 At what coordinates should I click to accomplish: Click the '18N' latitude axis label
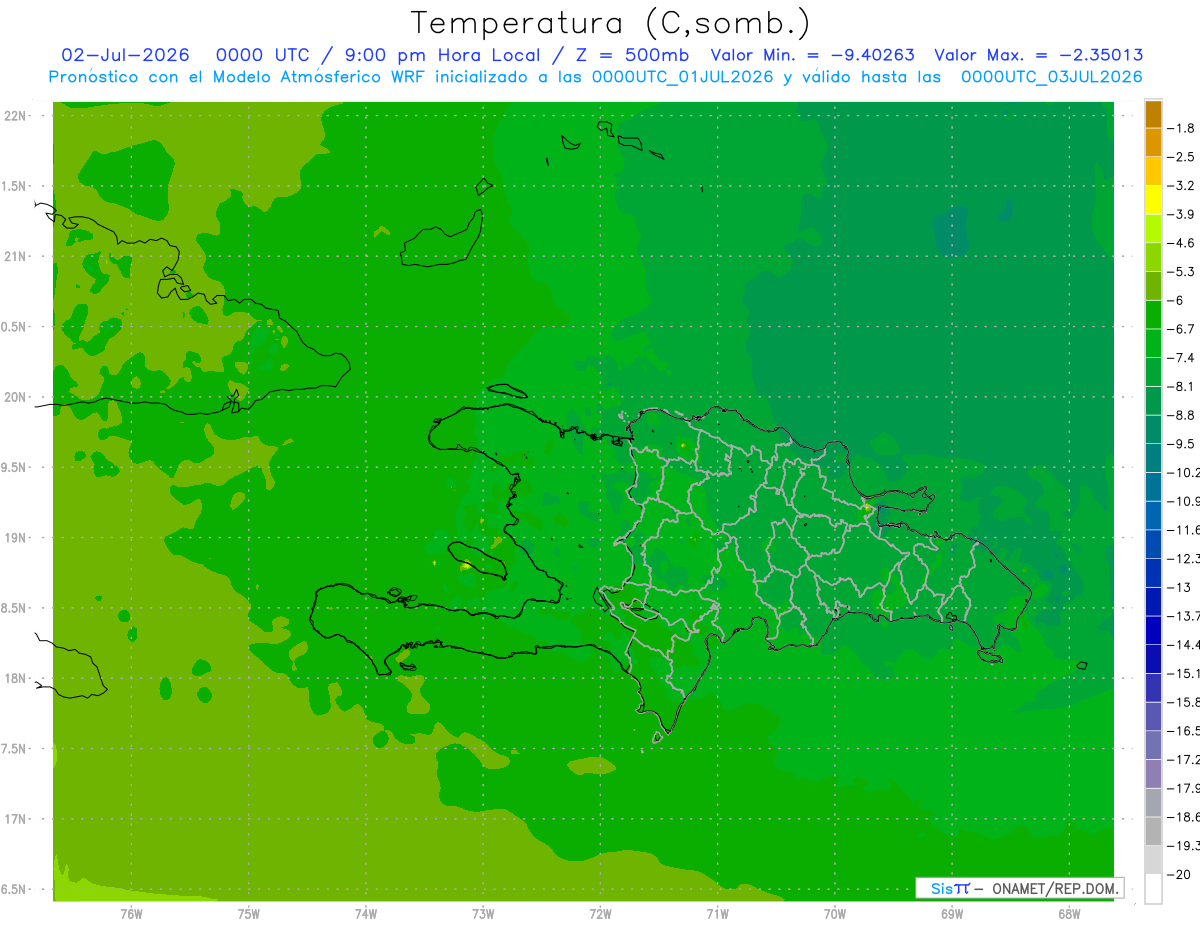pyautogui.click(x=16, y=679)
